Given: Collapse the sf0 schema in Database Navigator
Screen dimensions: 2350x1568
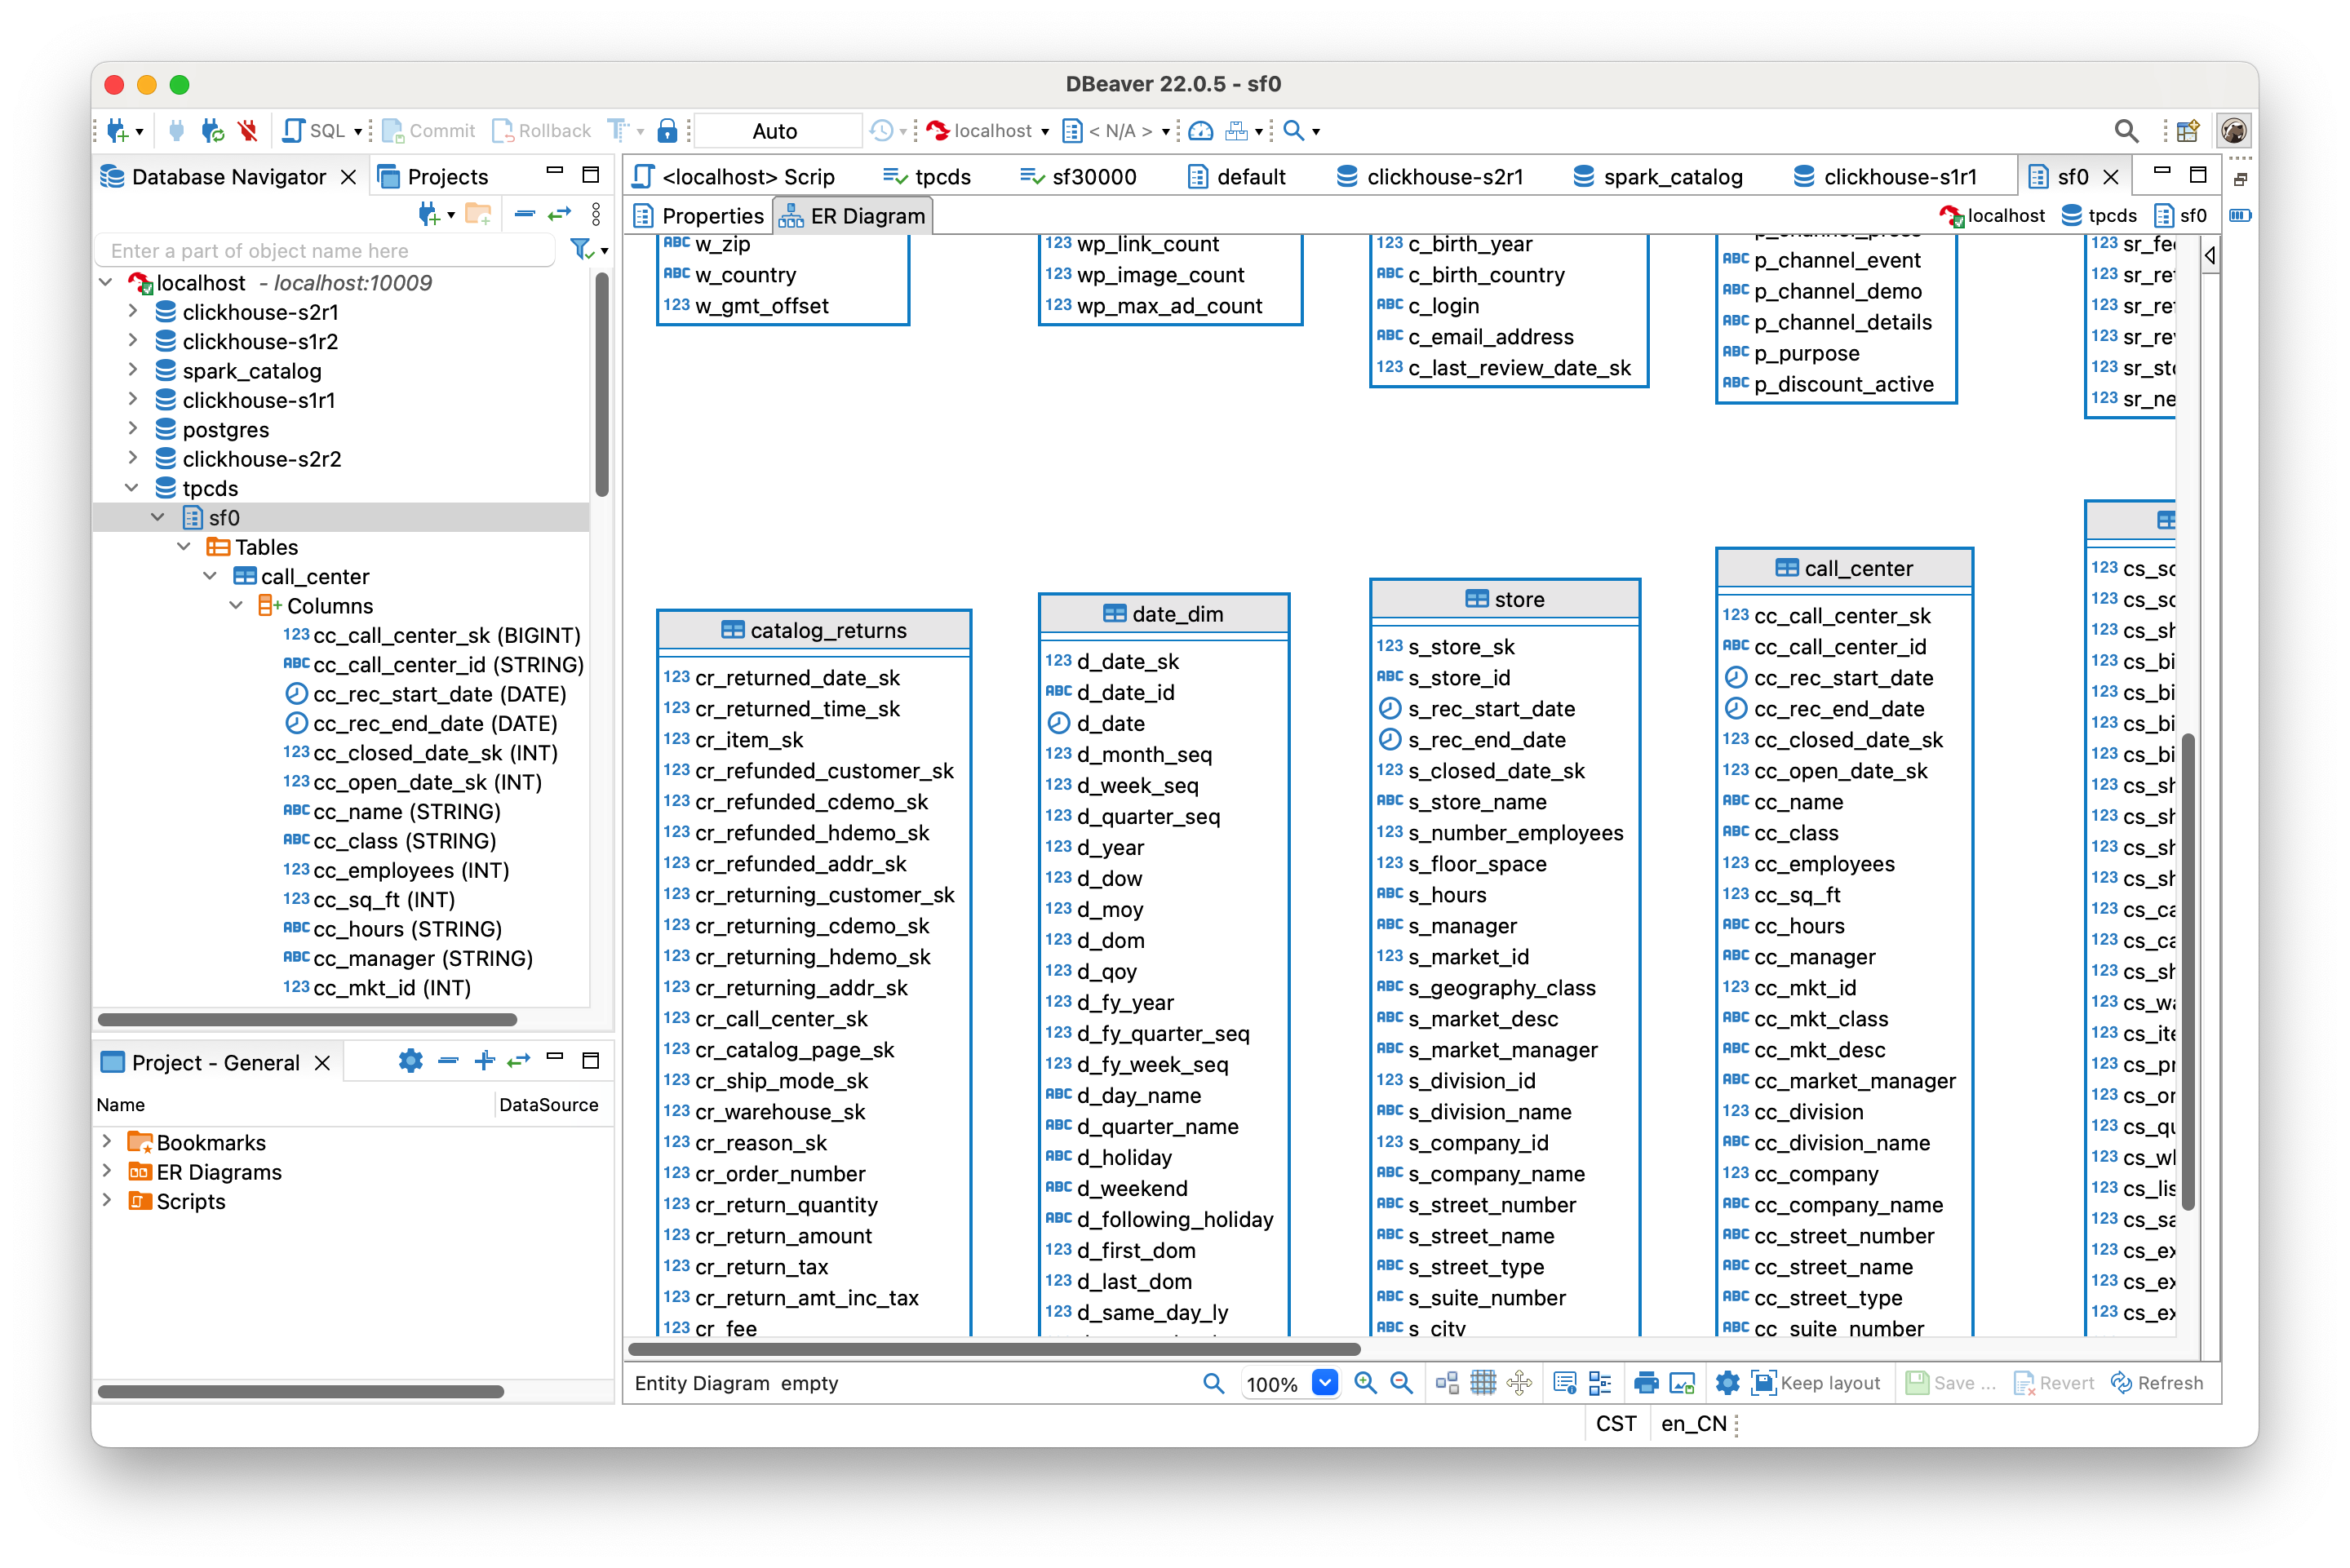Looking at the screenshot, I should tap(158, 517).
